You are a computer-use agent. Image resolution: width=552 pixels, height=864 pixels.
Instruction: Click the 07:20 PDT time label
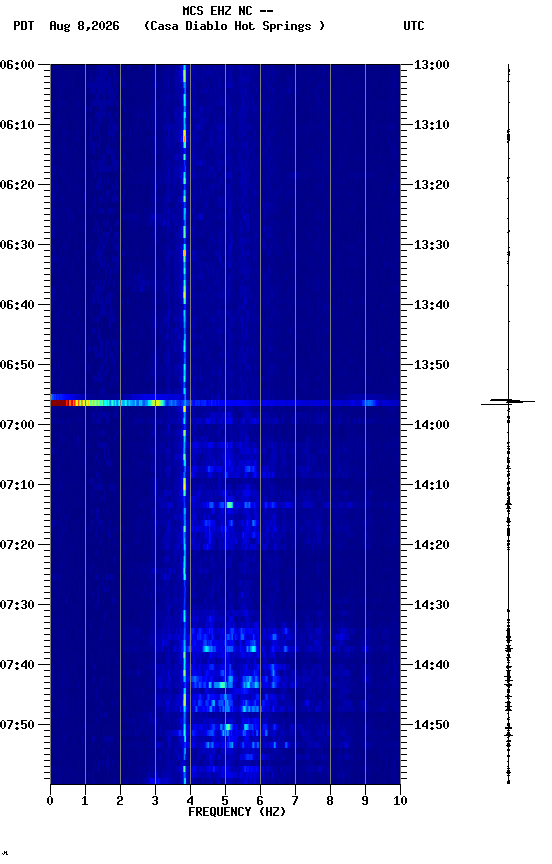click(x=17, y=545)
